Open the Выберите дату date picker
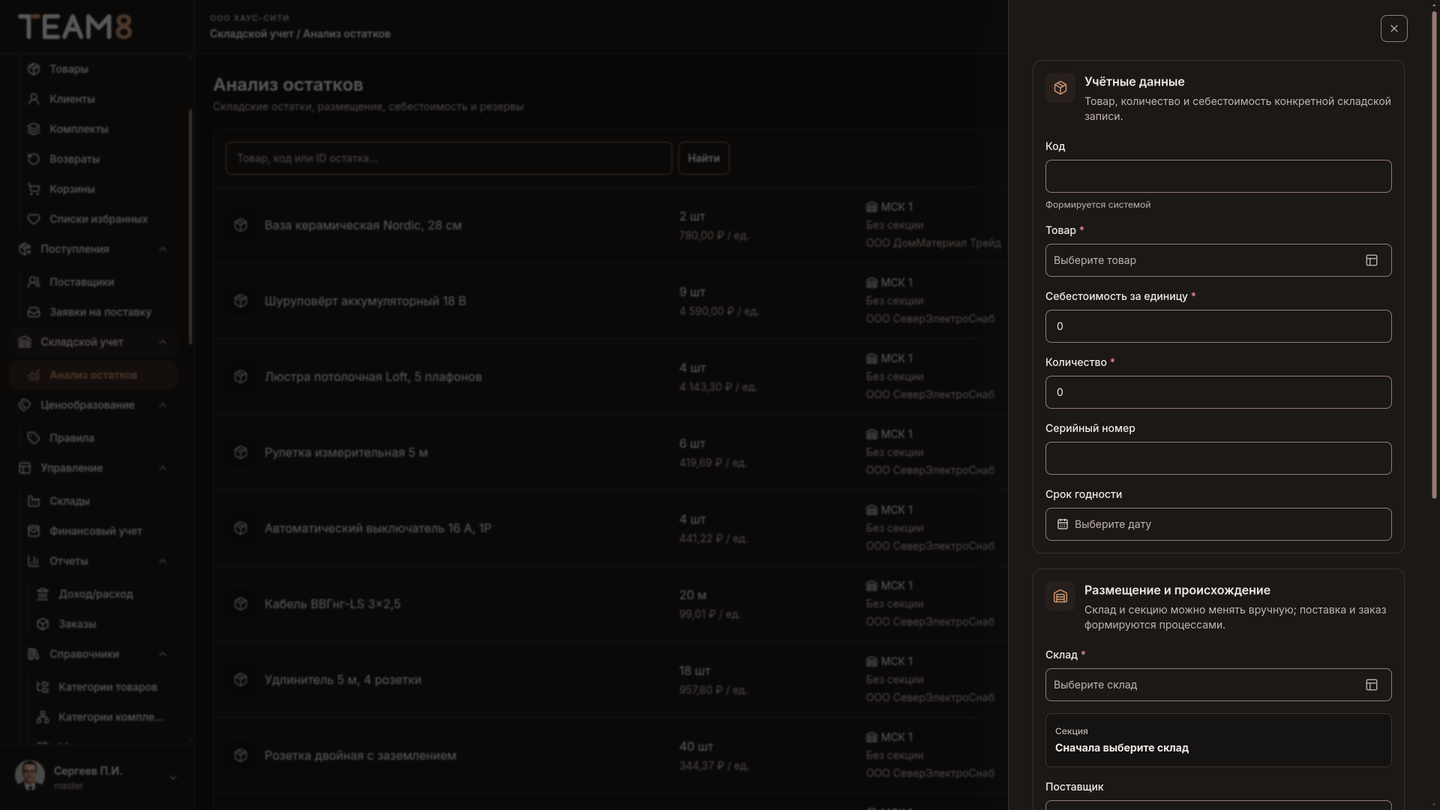The width and height of the screenshot is (1440, 810). click(1218, 524)
